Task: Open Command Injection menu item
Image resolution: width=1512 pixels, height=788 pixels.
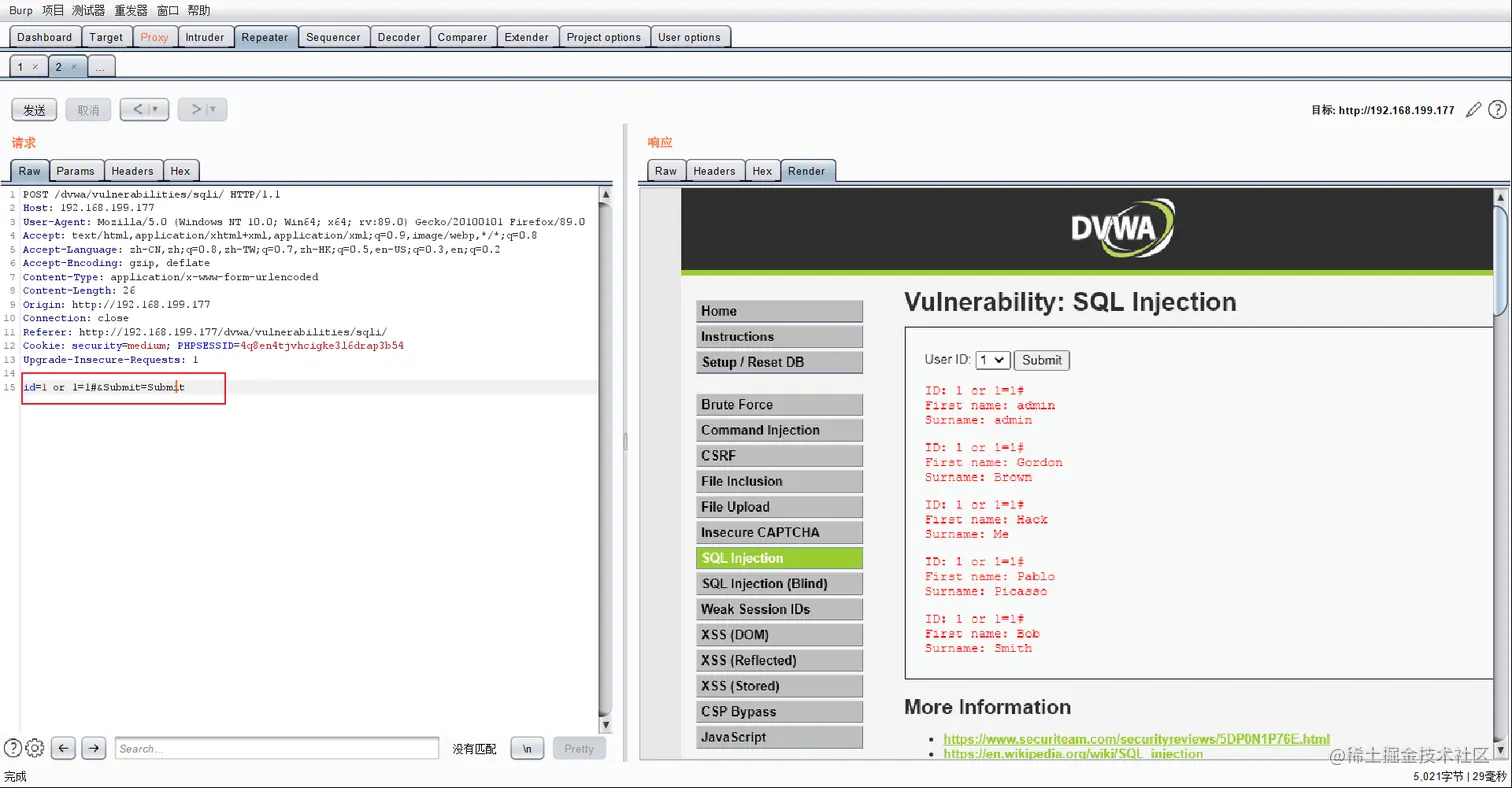Action: click(x=779, y=430)
